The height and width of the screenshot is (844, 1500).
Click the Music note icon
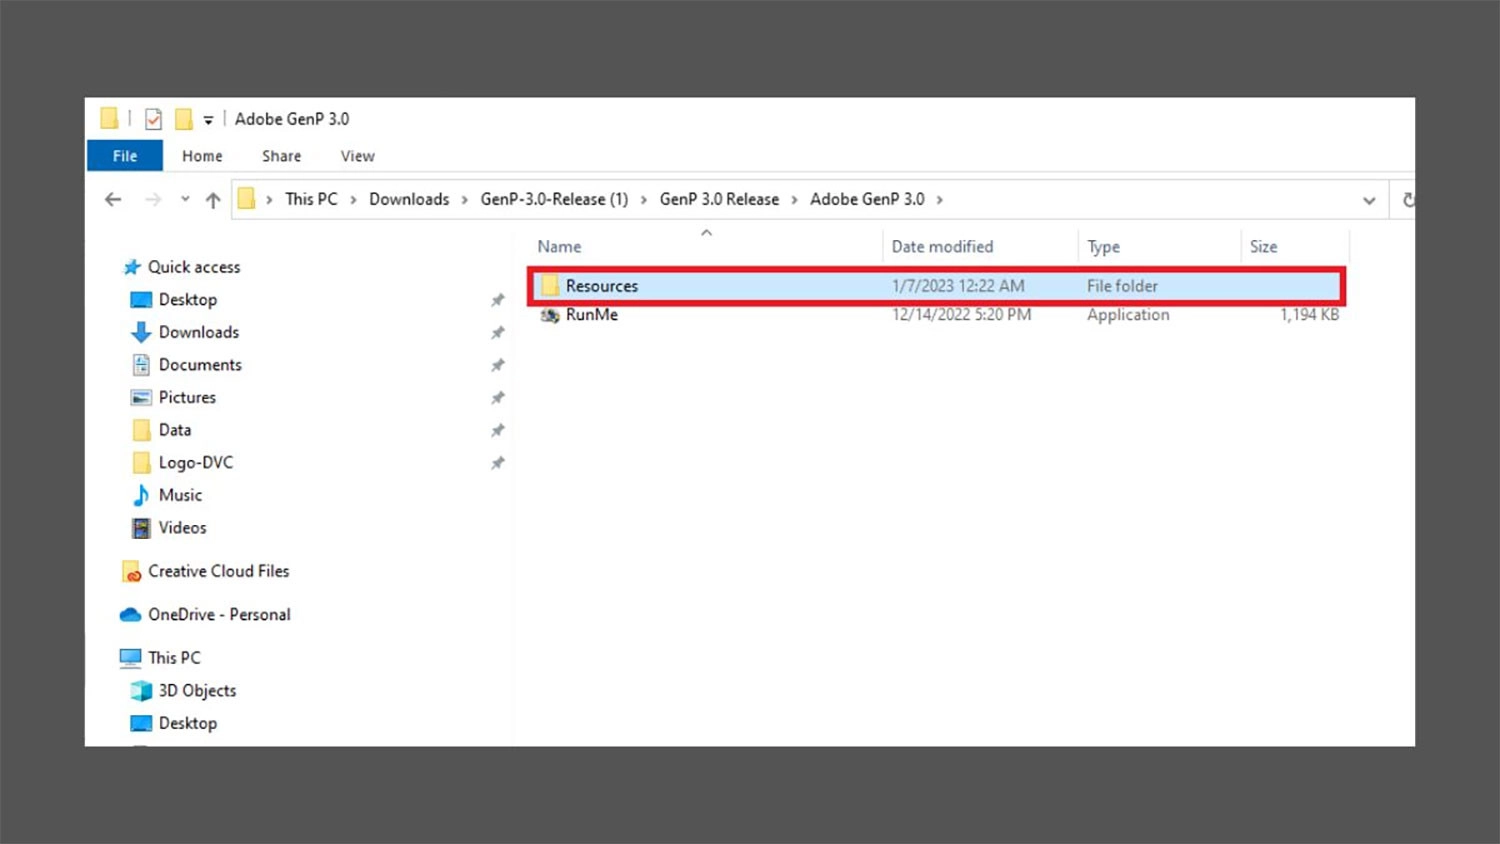(141, 495)
